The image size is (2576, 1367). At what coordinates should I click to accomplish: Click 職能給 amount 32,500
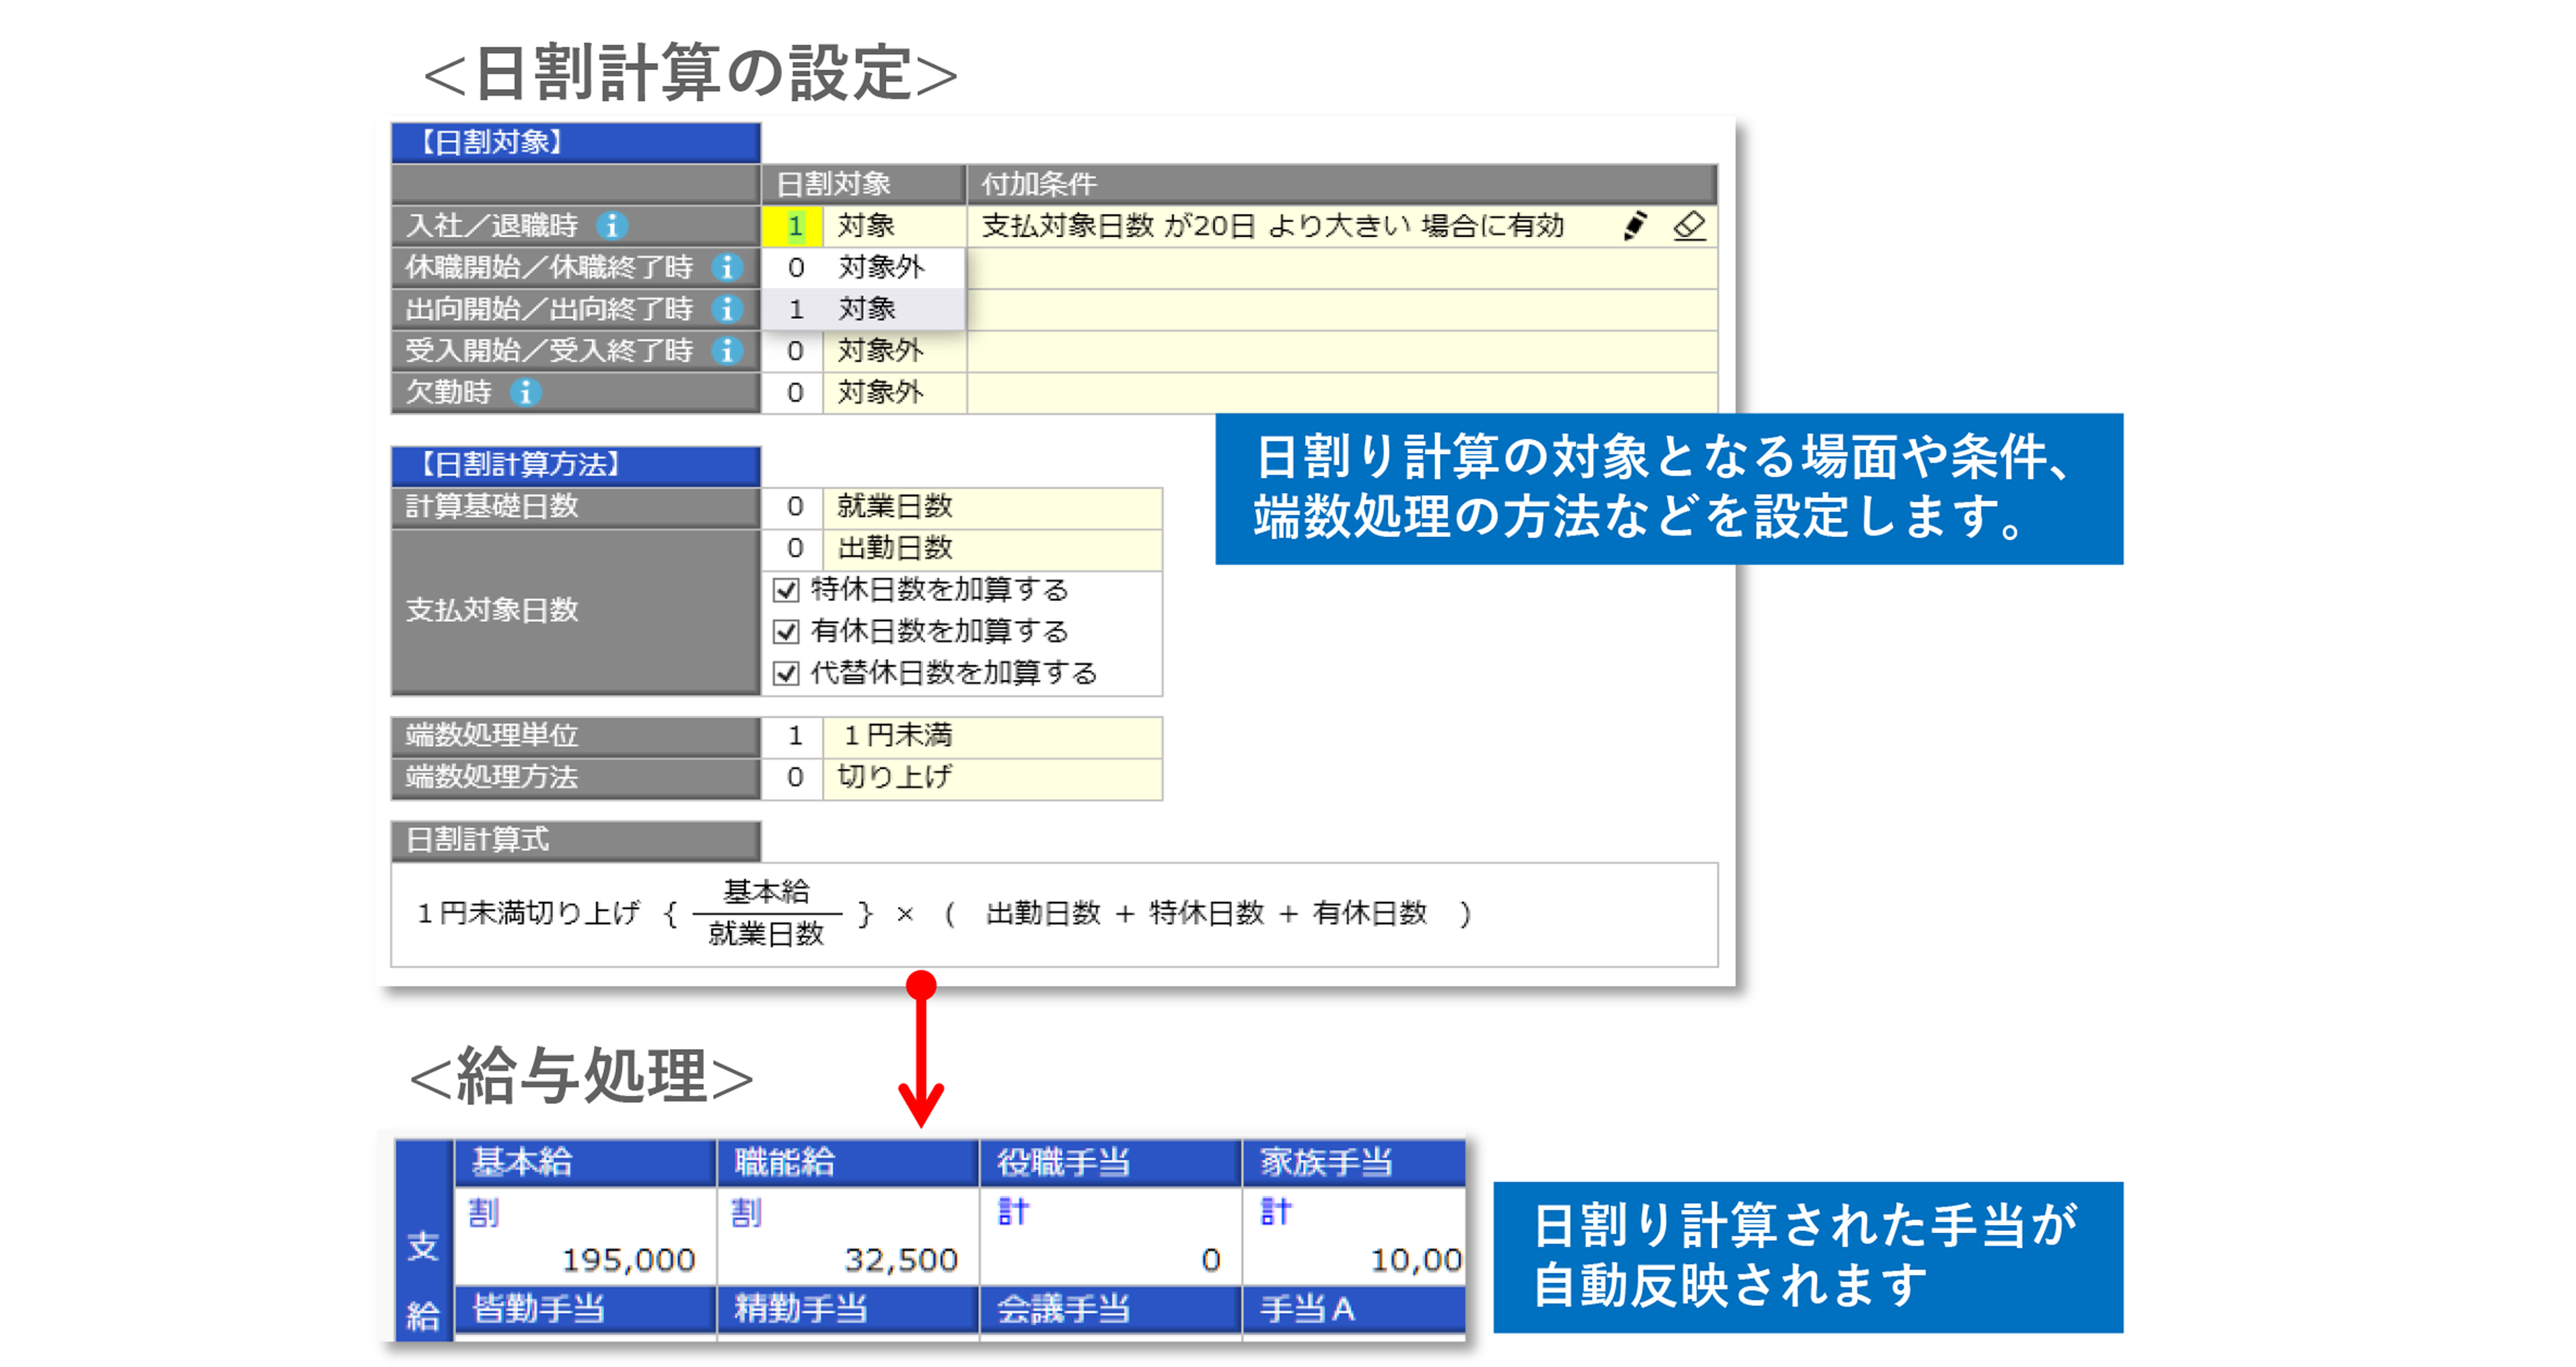pyautogui.click(x=901, y=1260)
